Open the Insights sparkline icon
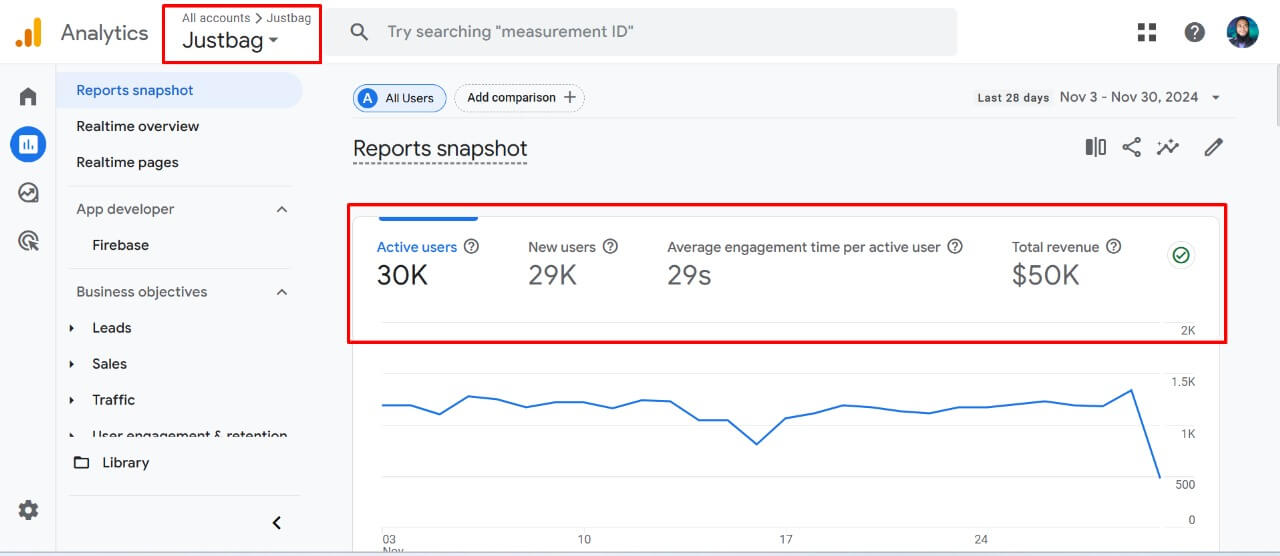This screenshot has height=556, width=1280. click(x=1168, y=147)
